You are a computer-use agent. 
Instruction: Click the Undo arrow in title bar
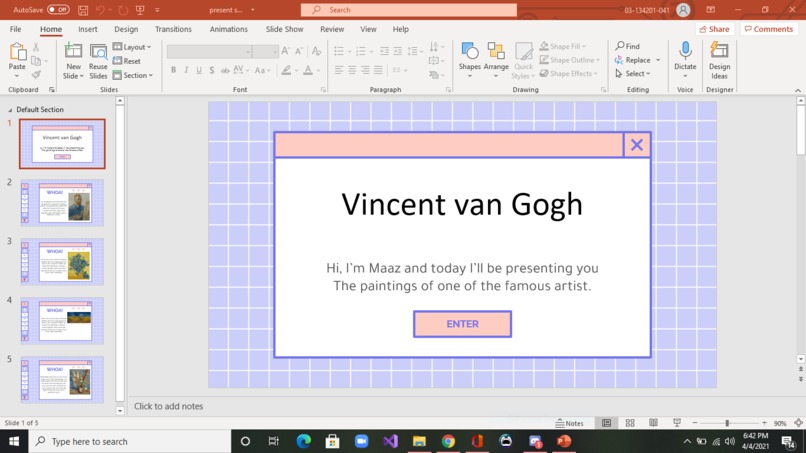pos(100,10)
